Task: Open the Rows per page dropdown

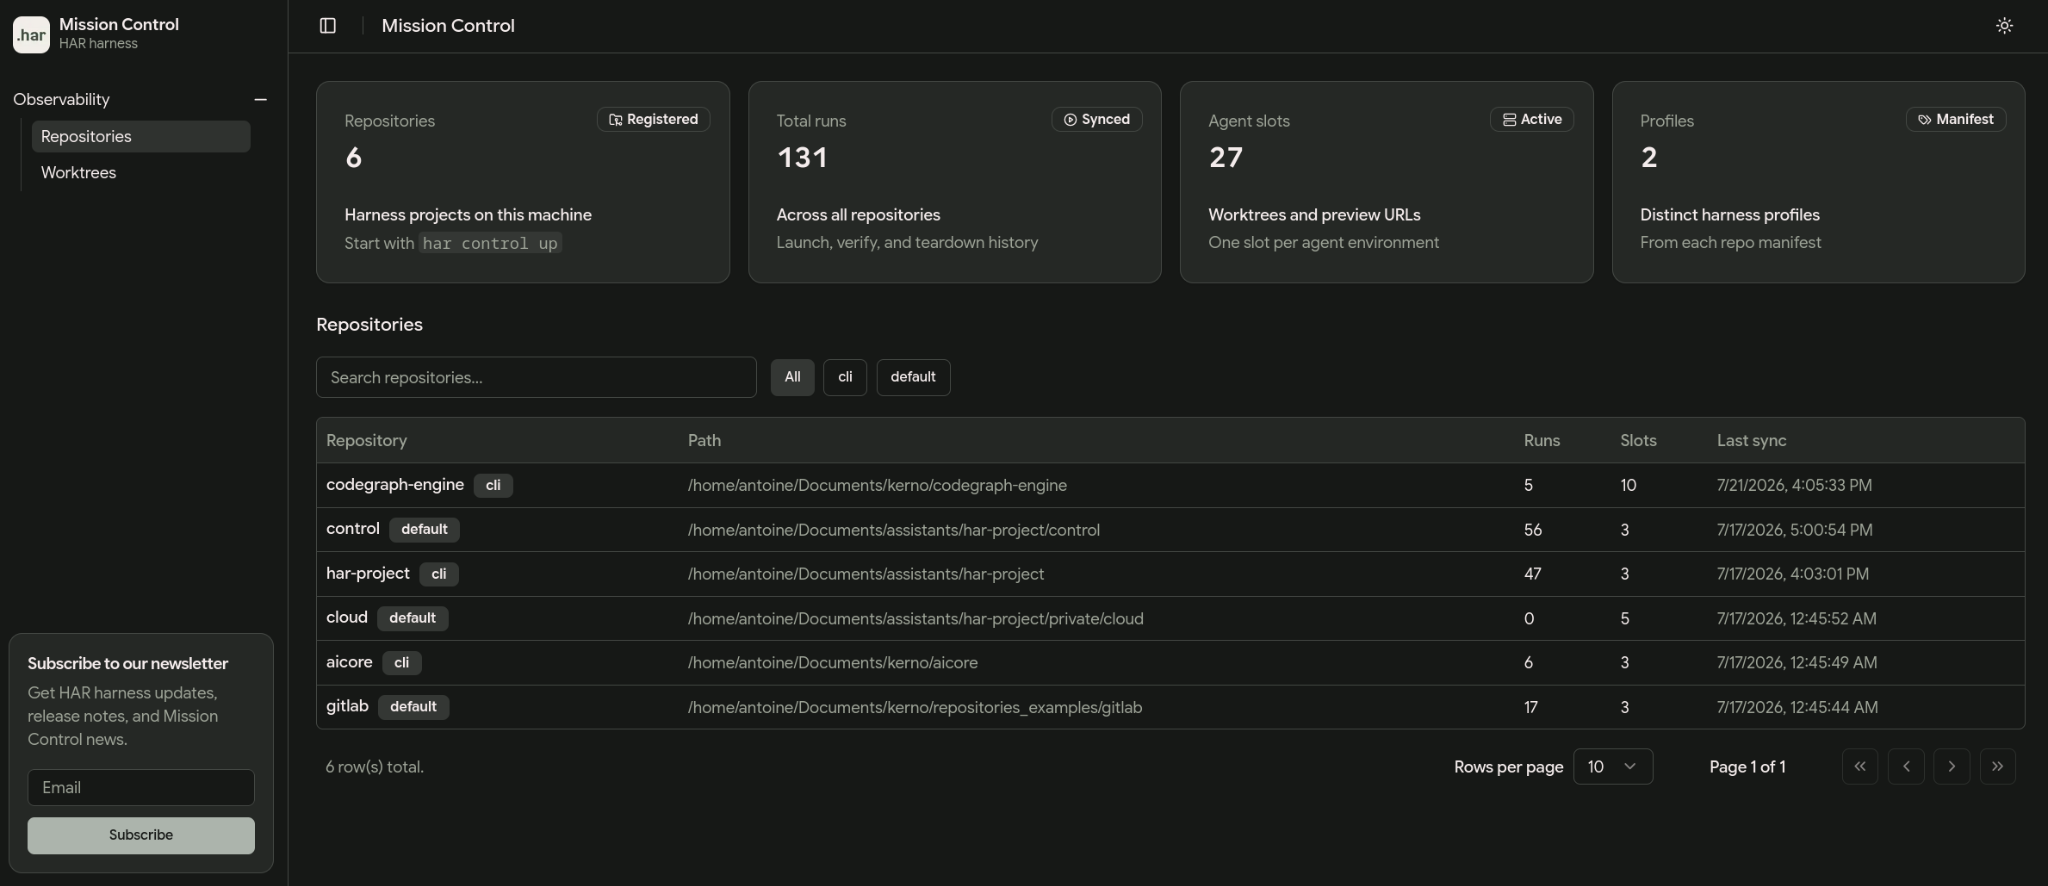Action: pos(1613,767)
